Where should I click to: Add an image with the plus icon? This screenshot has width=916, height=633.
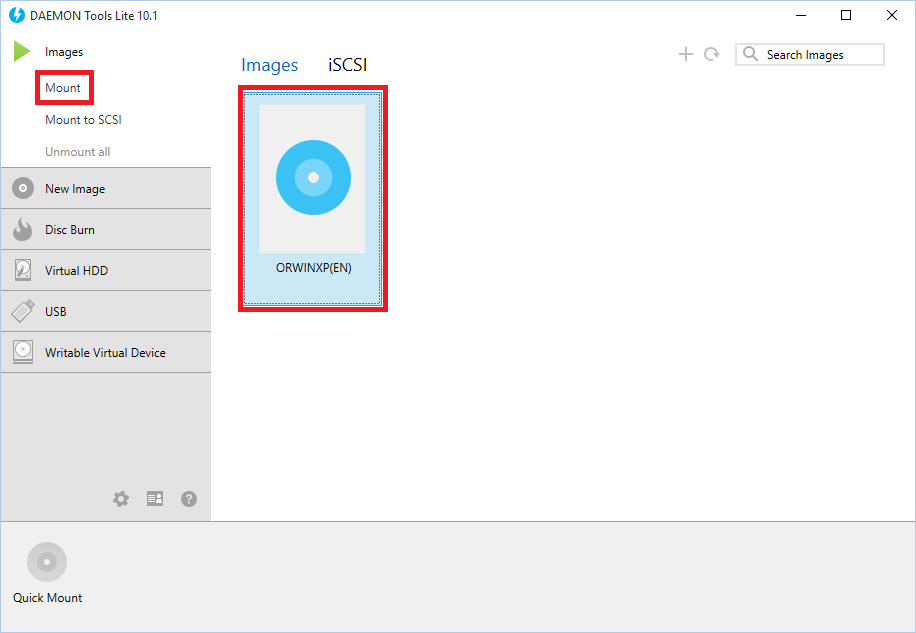tap(686, 54)
